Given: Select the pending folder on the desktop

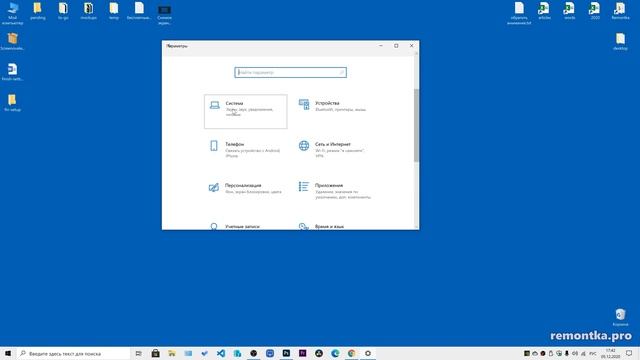Looking at the screenshot, I should (38, 11).
